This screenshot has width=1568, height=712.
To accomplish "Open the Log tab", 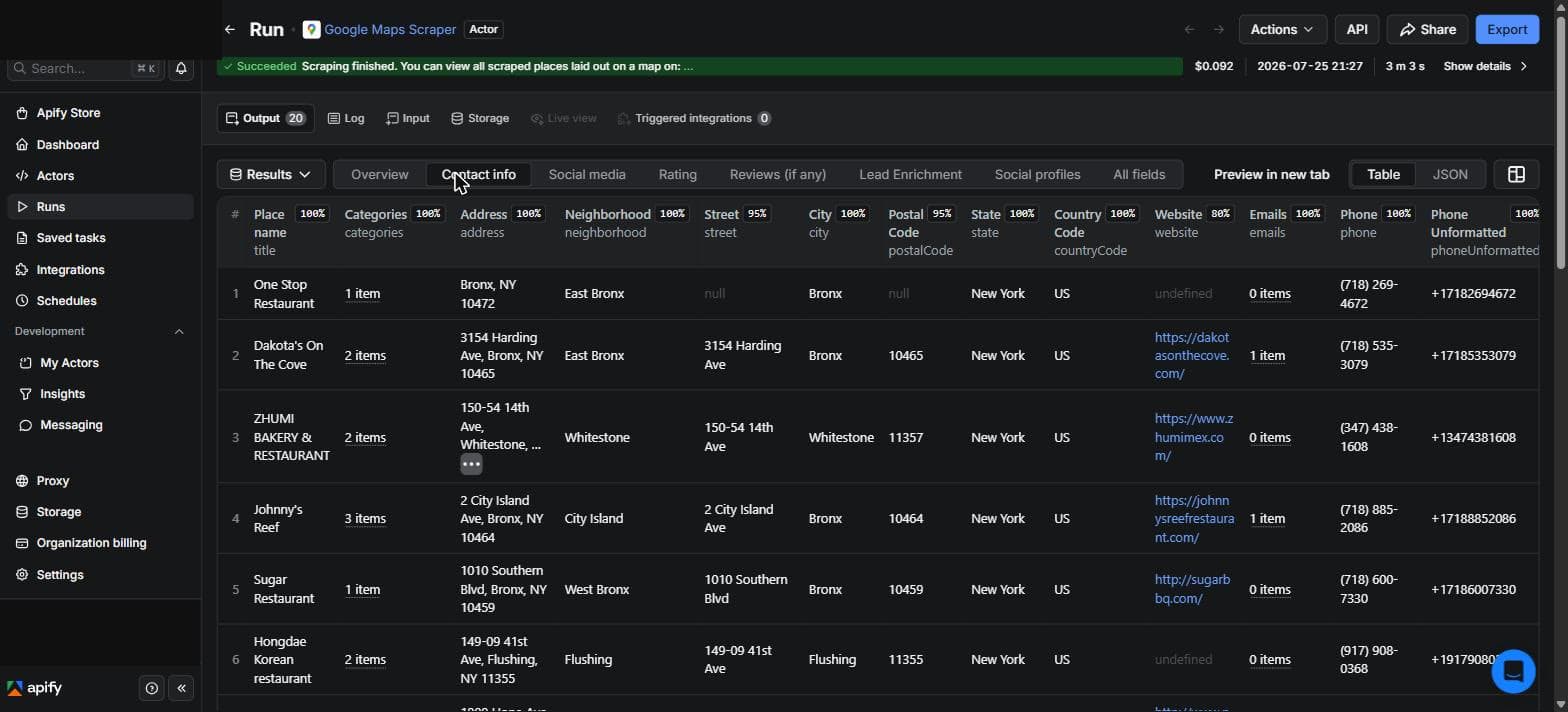I will [x=346, y=118].
